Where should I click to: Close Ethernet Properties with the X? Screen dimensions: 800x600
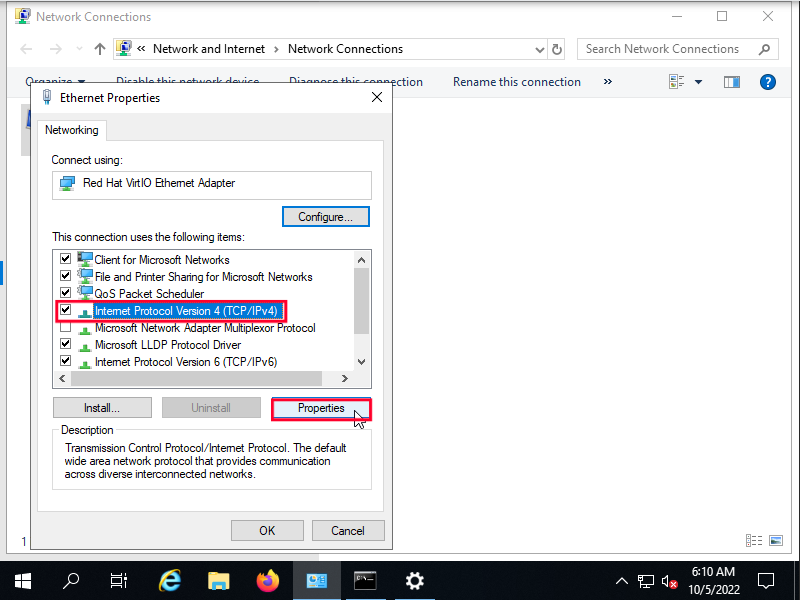click(x=377, y=97)
